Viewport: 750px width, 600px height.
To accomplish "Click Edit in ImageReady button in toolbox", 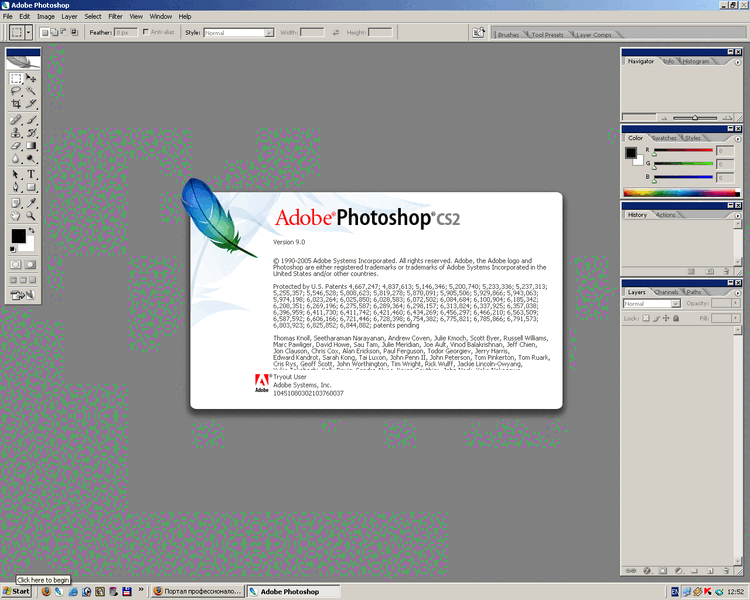I will 23,295.
